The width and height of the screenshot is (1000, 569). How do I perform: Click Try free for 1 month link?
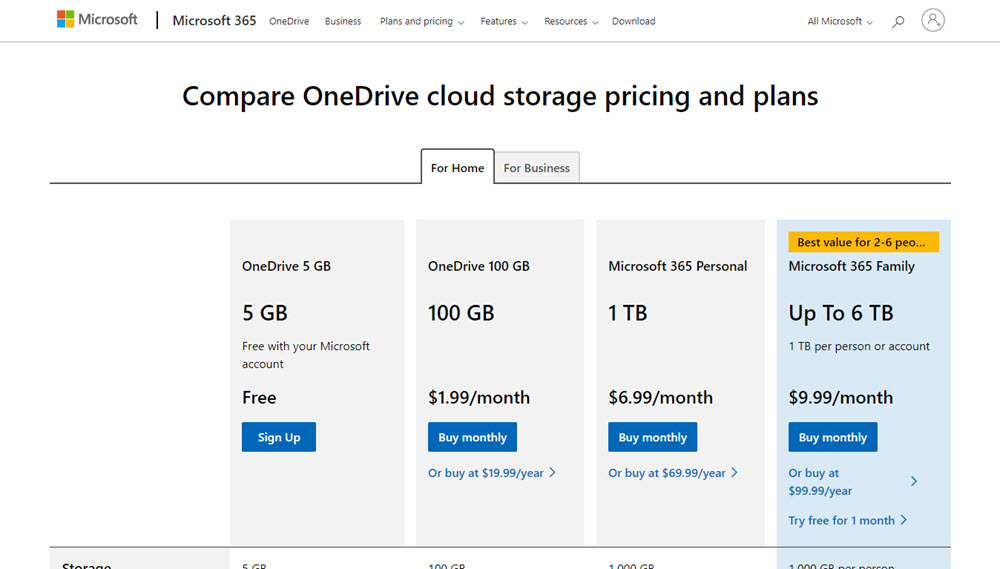point(847,521)
